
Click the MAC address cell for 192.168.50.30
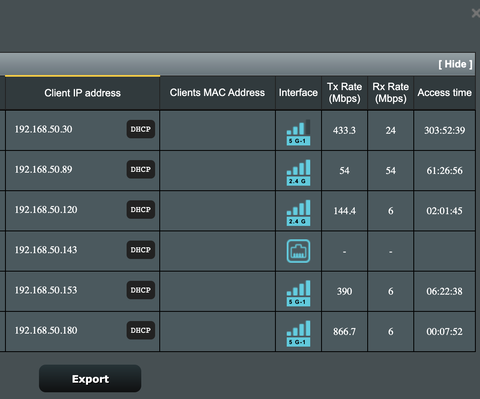pyautogui.click(x=217, y=130)
